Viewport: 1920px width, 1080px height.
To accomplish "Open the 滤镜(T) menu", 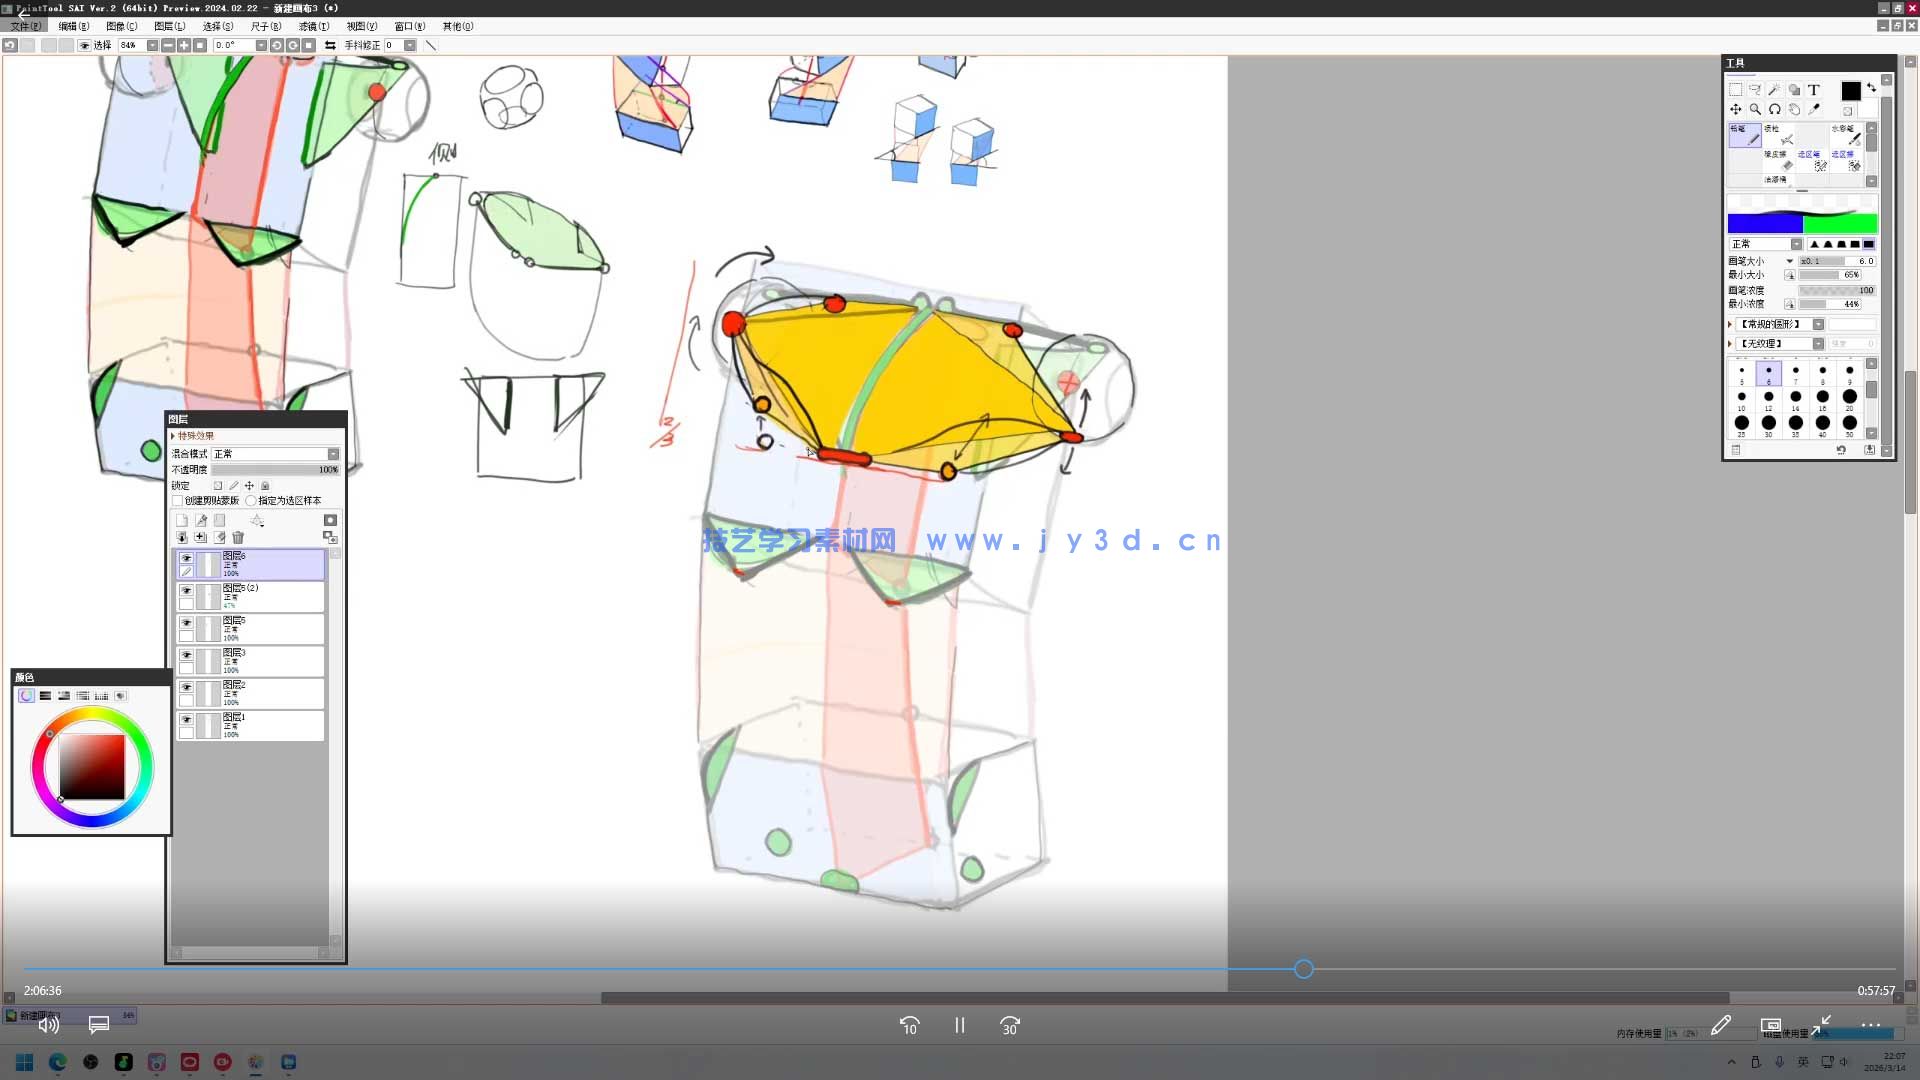I will [x=313, y=26].
